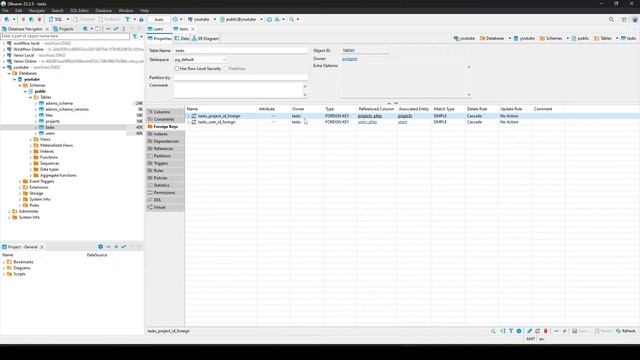Expand the tasks_project_id_foreign row
Screen dimensions: 640x360
coord(189,116)
